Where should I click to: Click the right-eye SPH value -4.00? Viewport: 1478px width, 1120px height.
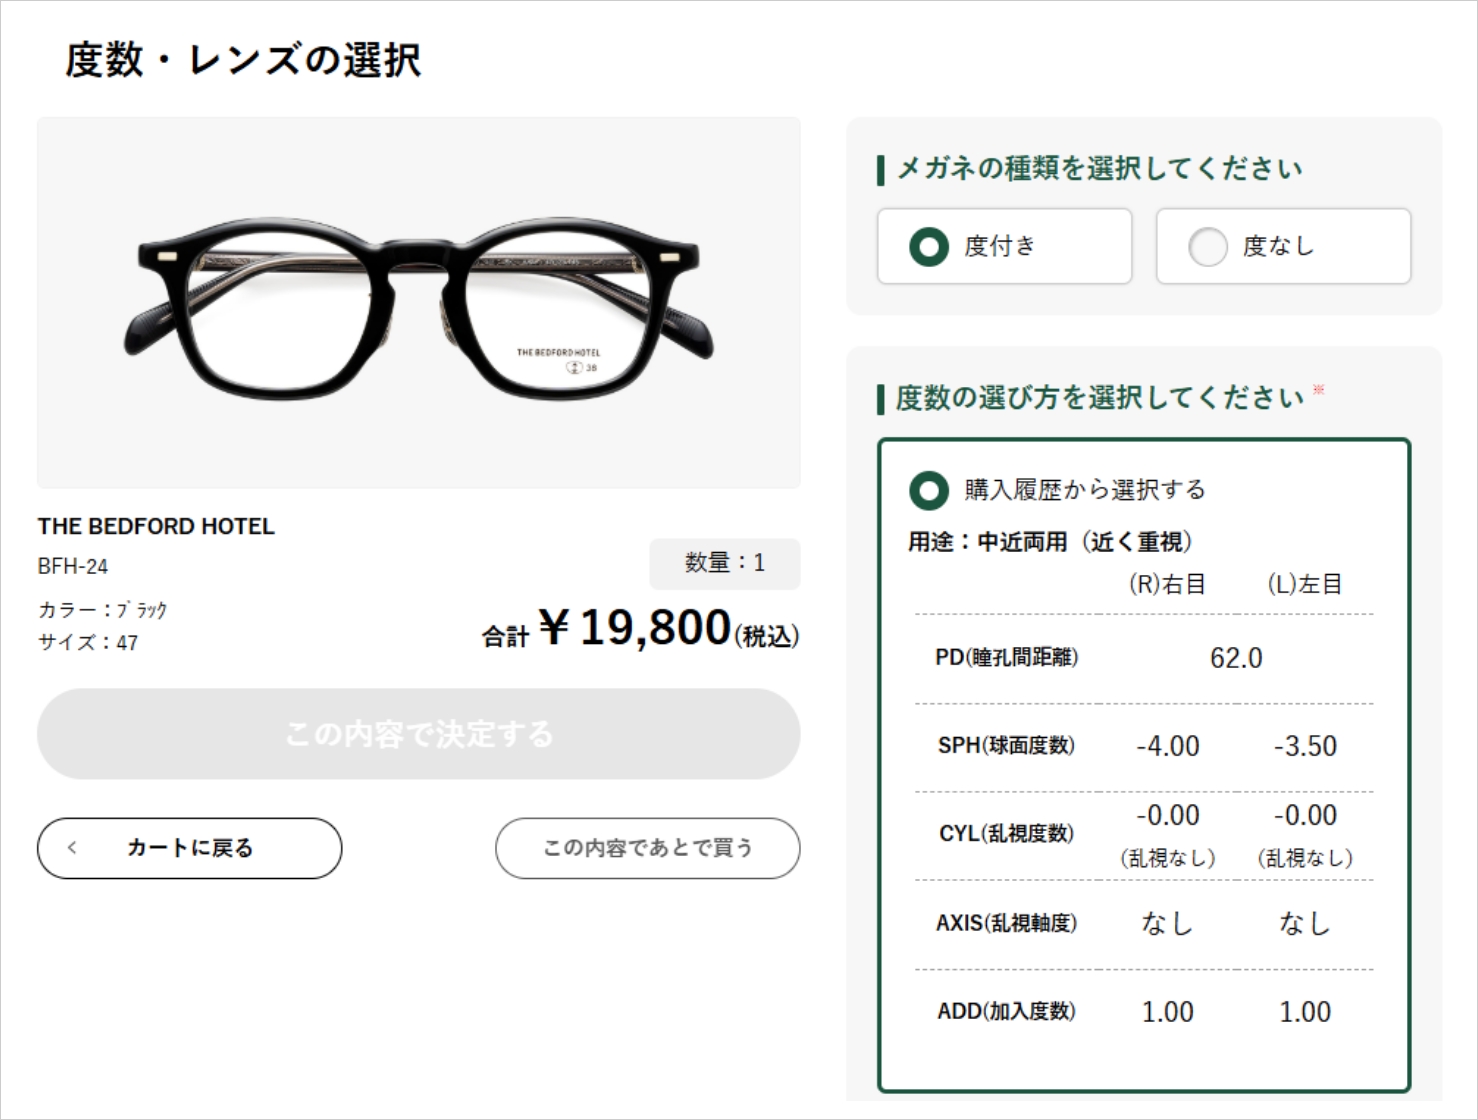[x=1167, y=746]
